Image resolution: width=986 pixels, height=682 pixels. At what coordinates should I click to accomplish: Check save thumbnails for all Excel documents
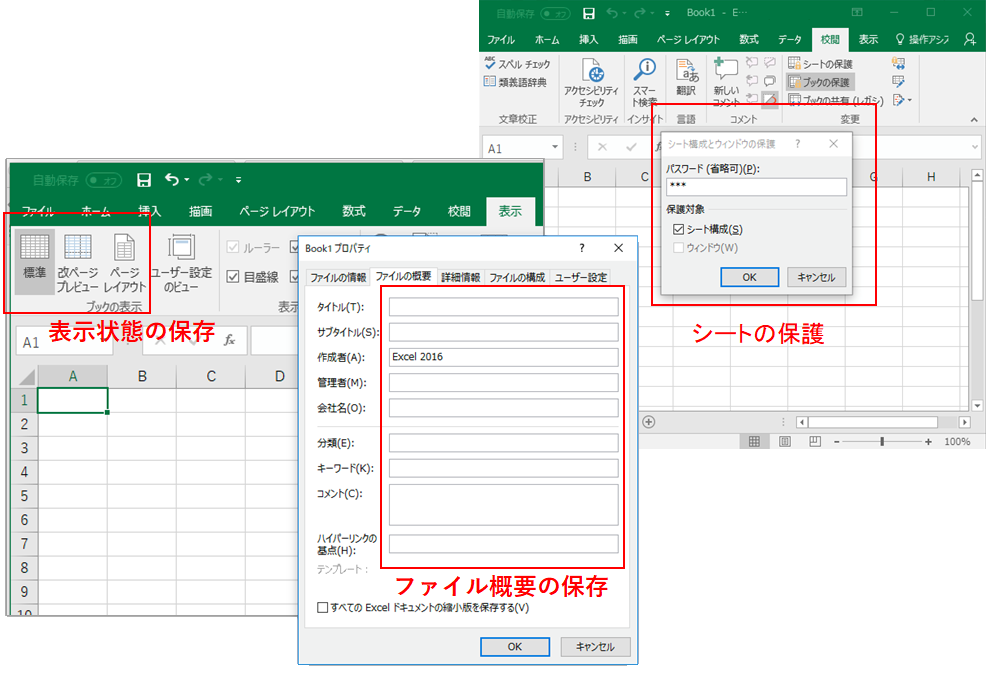[x=323, y=608]
